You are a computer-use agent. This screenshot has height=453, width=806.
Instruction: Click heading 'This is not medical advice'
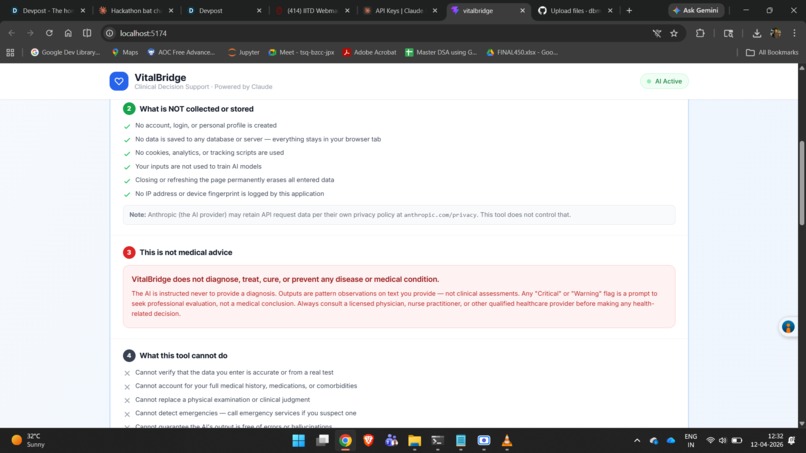click(x=186, y=252)
